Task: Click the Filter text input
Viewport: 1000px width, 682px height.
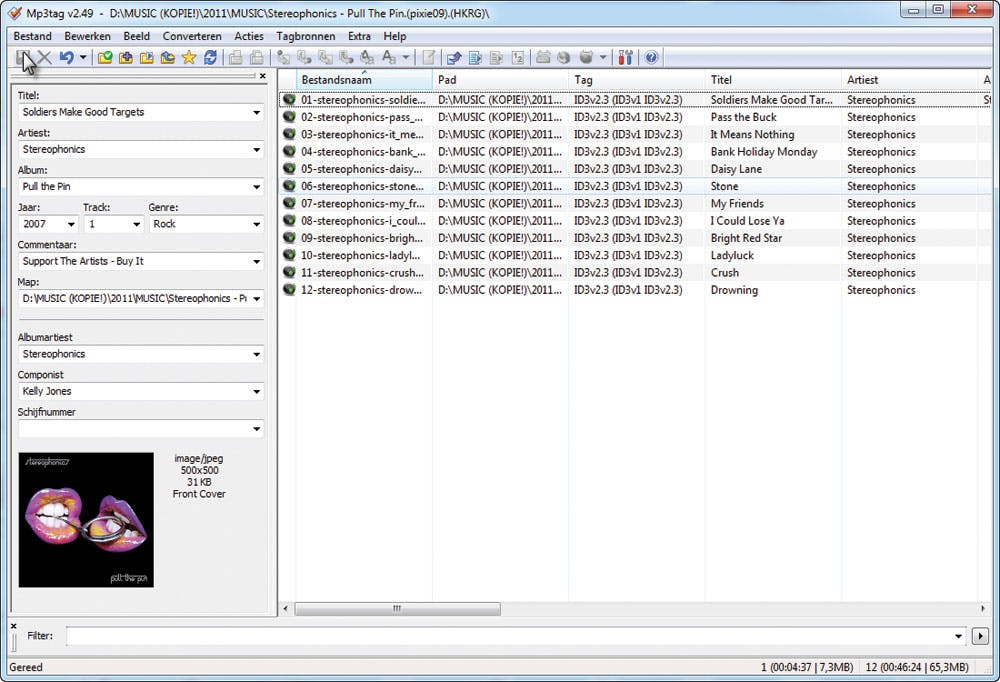Action: point(509,636)
